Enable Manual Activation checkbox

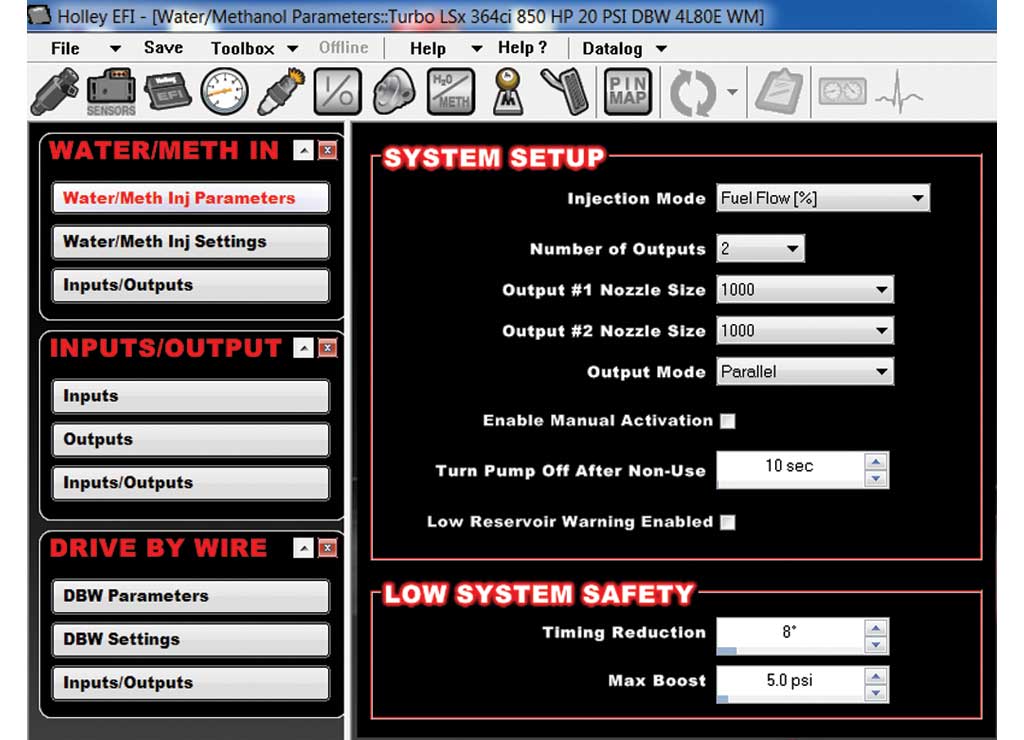pyautogui.click(x=728, y=421)
